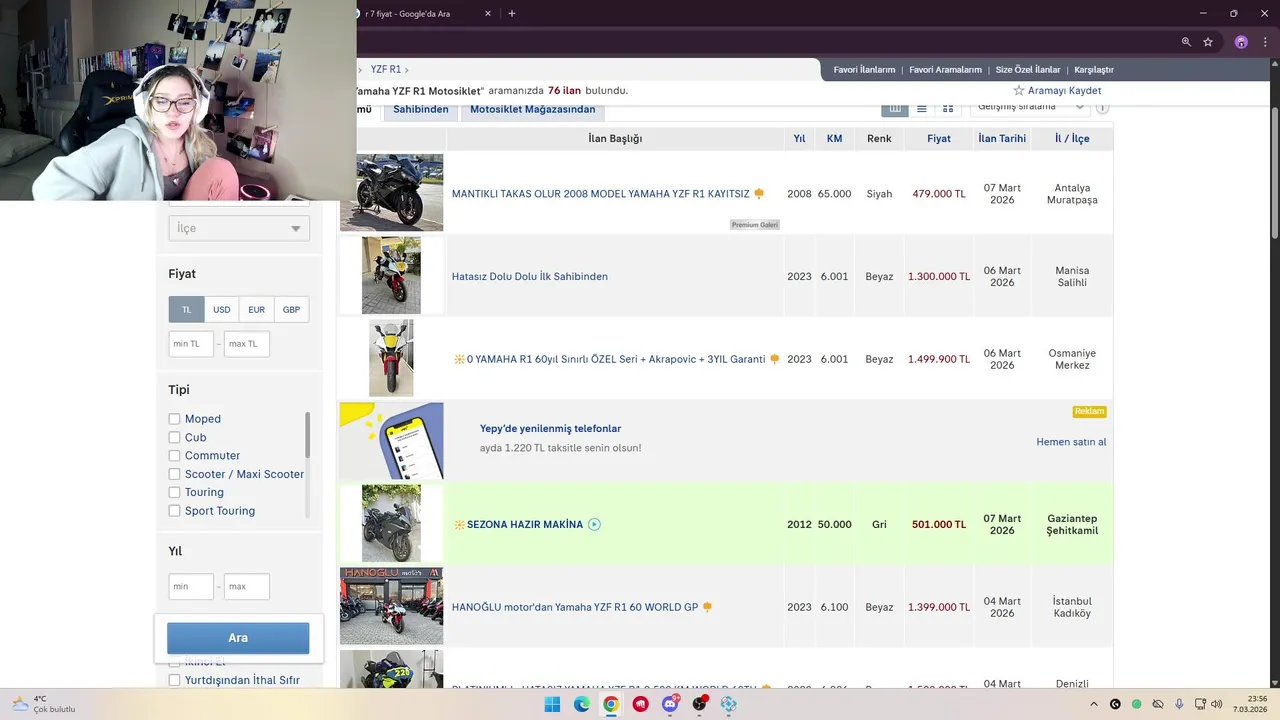
Task: Check the Sport Touring checkbox
Action: tap(174, 511)
